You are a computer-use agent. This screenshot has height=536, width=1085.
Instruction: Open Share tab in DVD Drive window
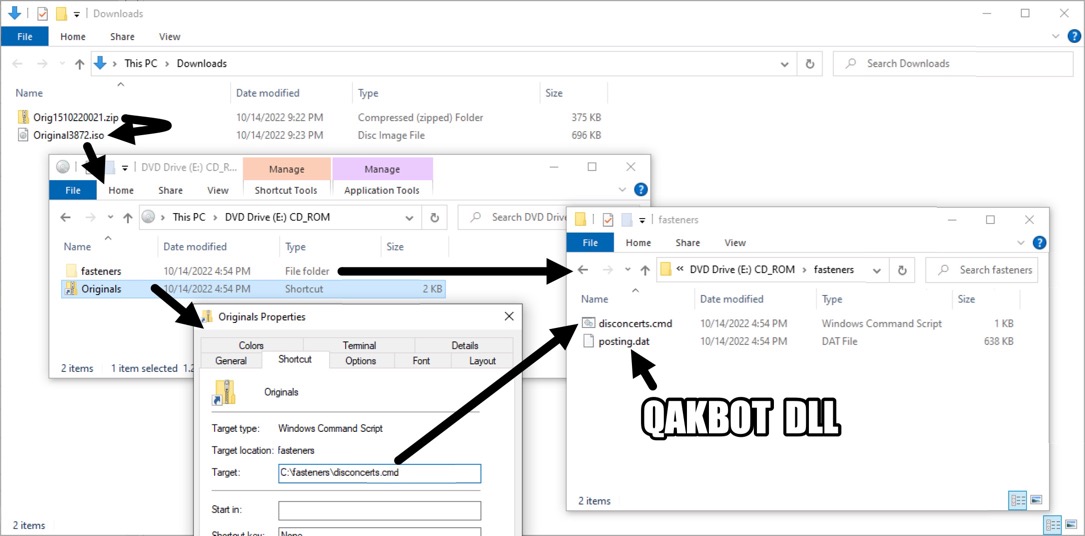tap(170, 190)
